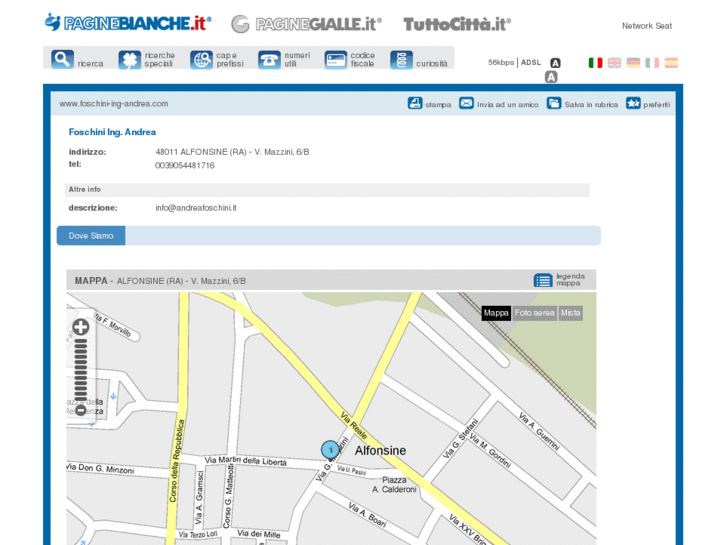727x545 pixels.
Task: Open the PagineGialle.it logo link
Action: 306,24
